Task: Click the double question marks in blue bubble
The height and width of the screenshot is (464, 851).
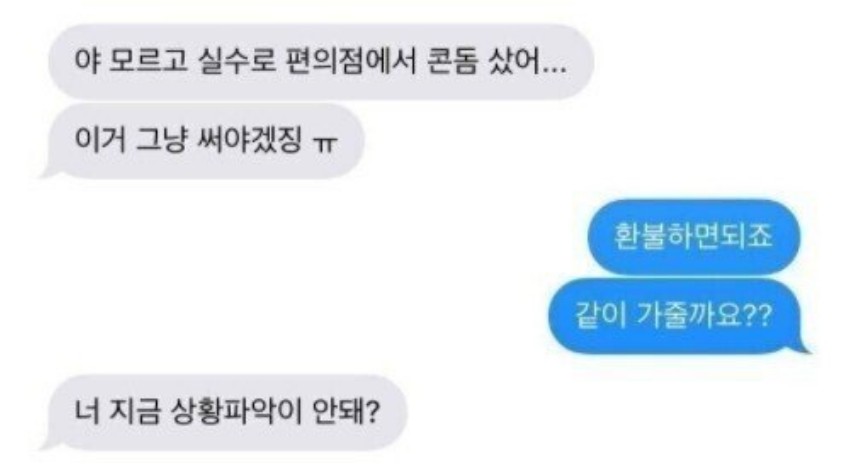Action: coord(756,316)
